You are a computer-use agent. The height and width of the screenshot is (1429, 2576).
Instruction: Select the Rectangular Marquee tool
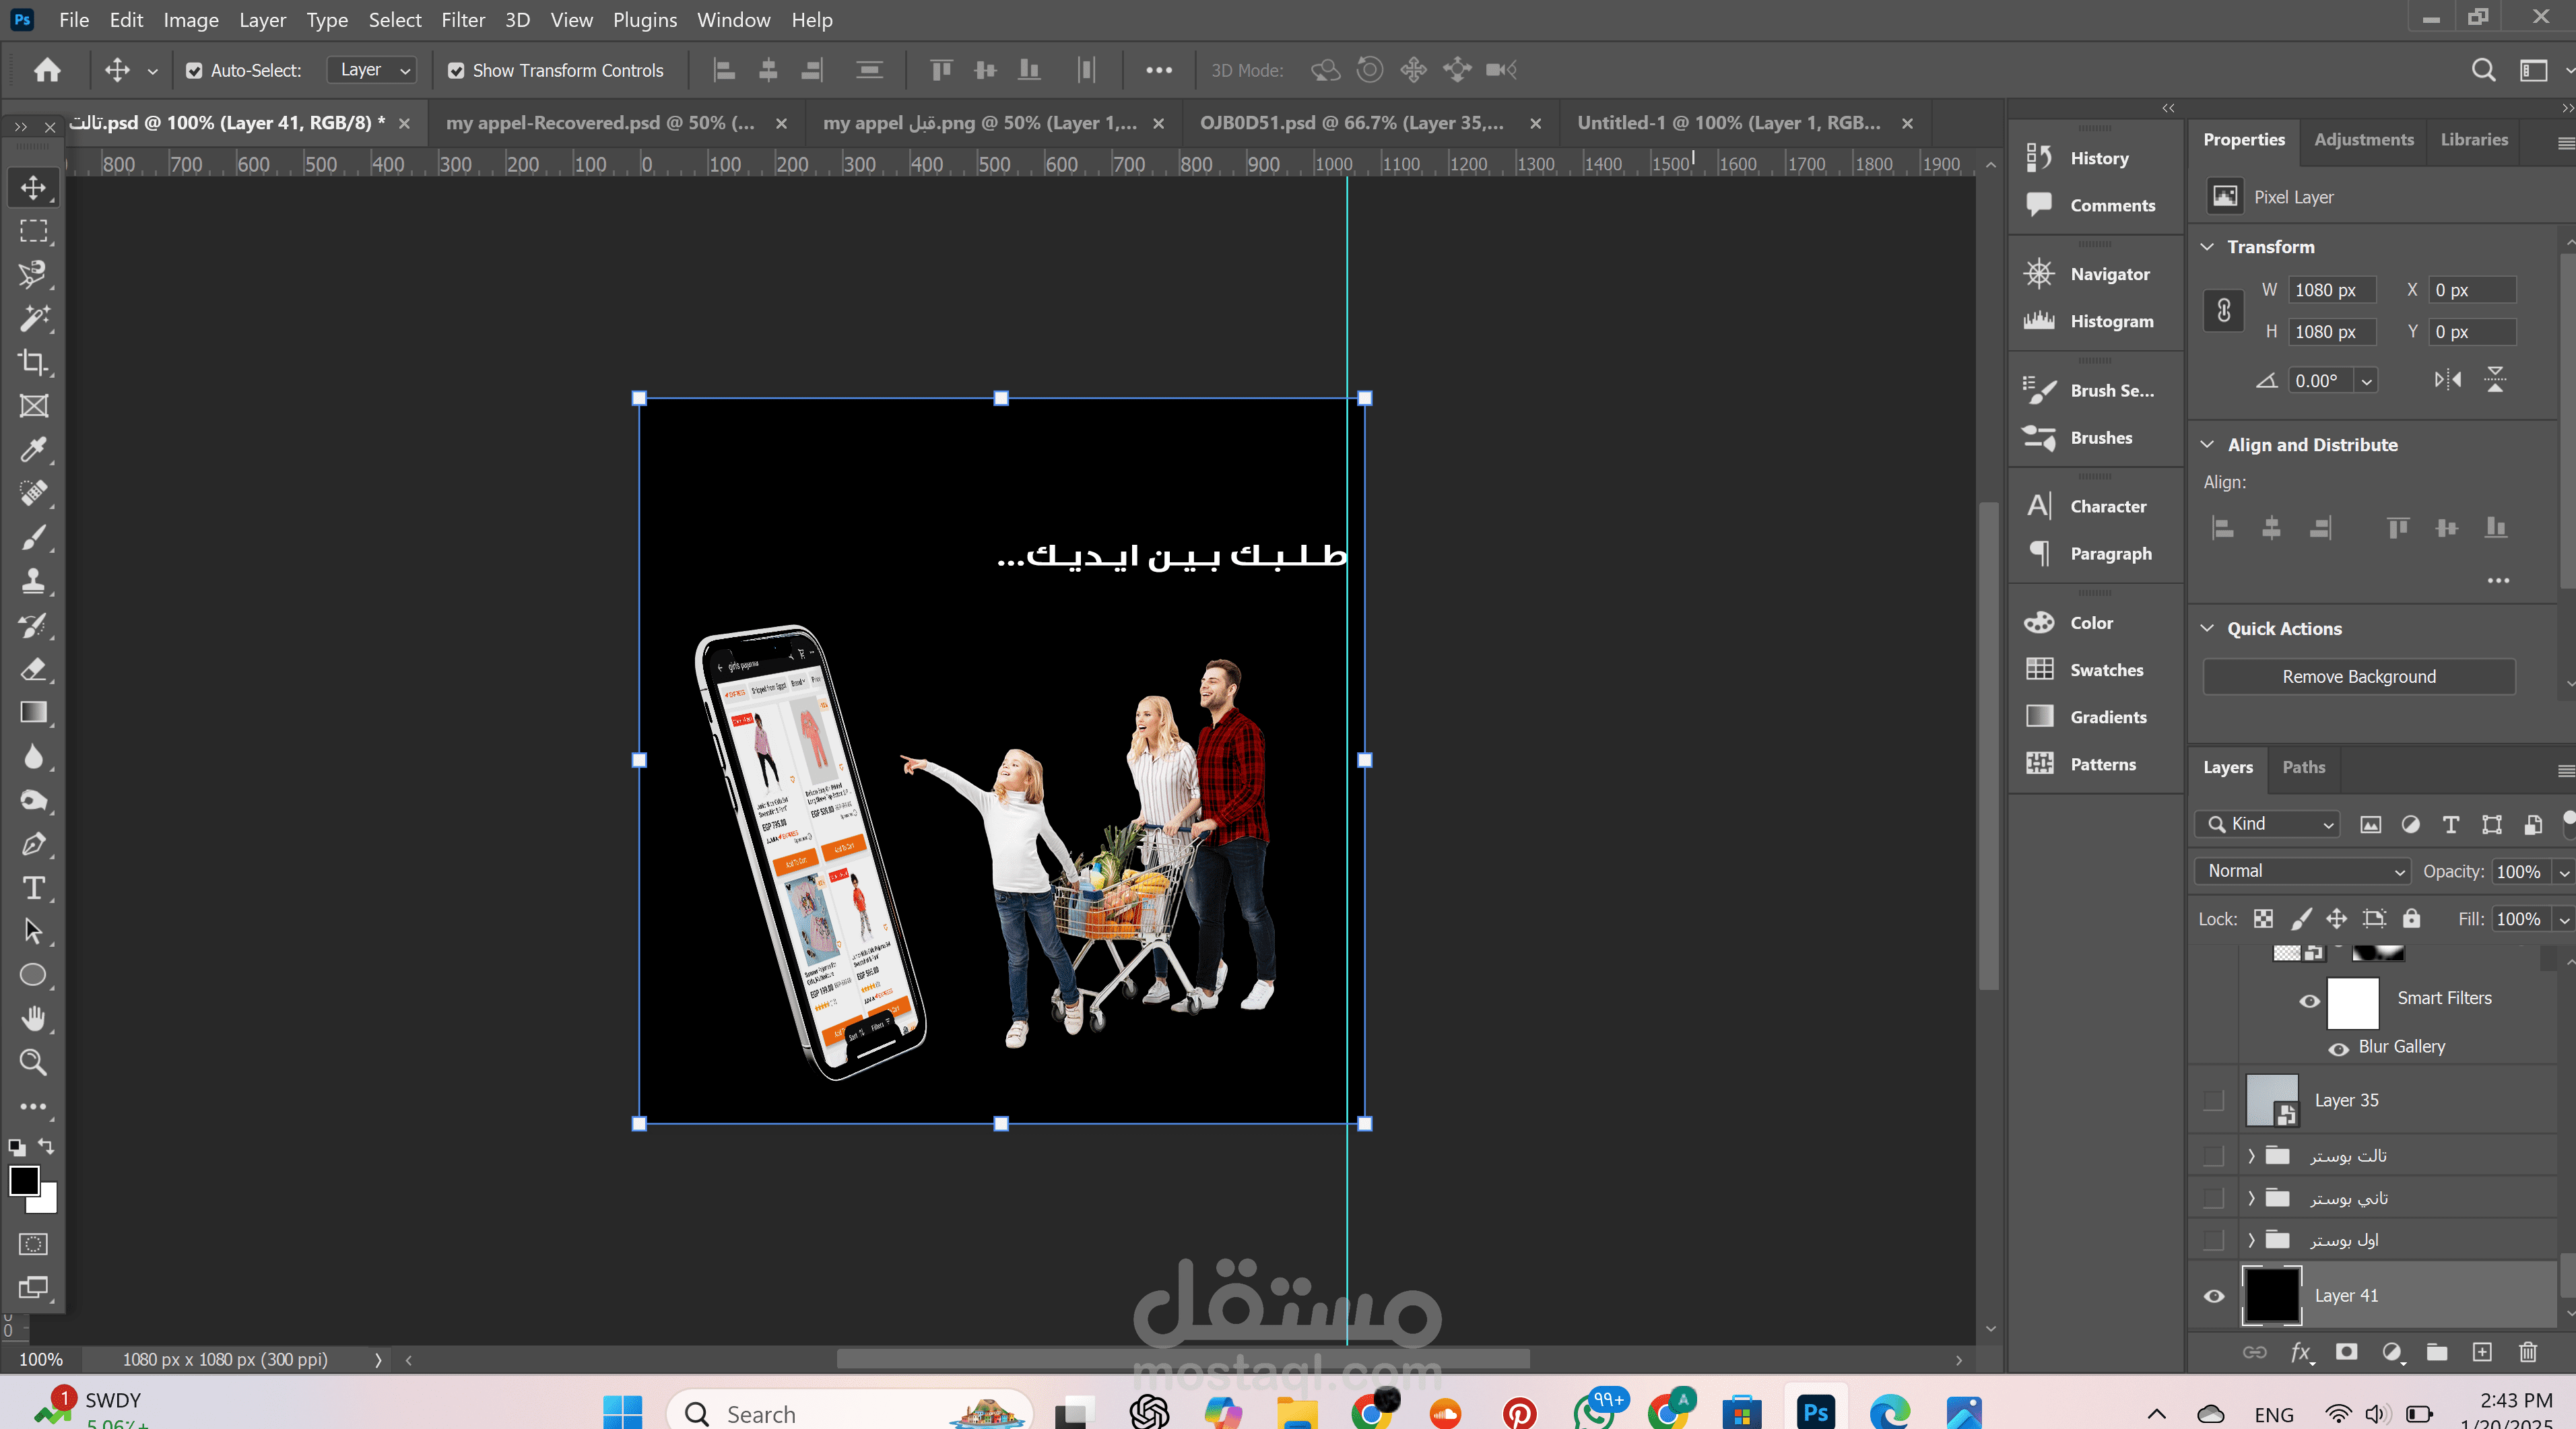click(33, 231)
